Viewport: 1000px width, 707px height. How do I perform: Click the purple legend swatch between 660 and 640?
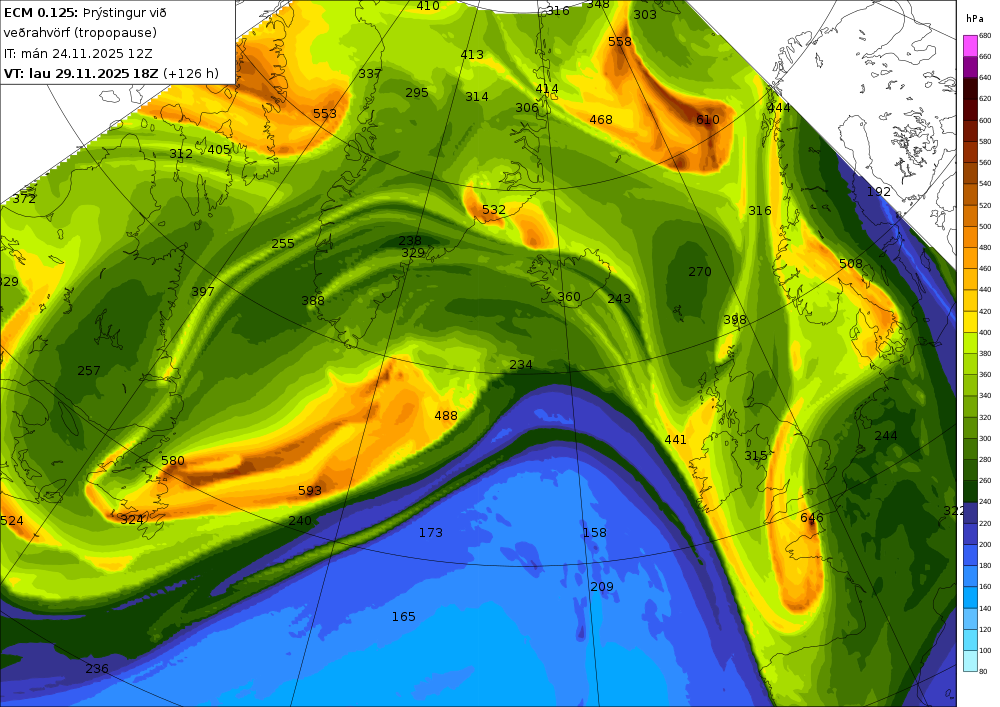(970, 67)
